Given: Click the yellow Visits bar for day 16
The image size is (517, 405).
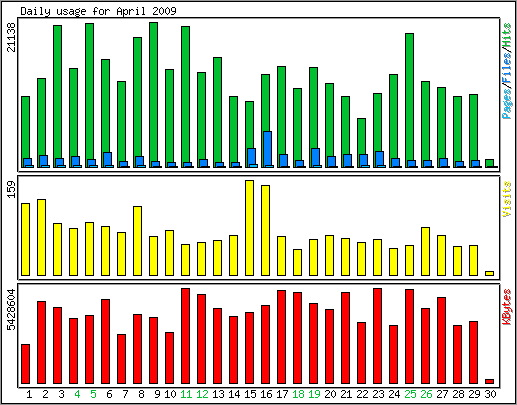Looking at the screenshot, I should pyautogui.click(x=265, y=230).
